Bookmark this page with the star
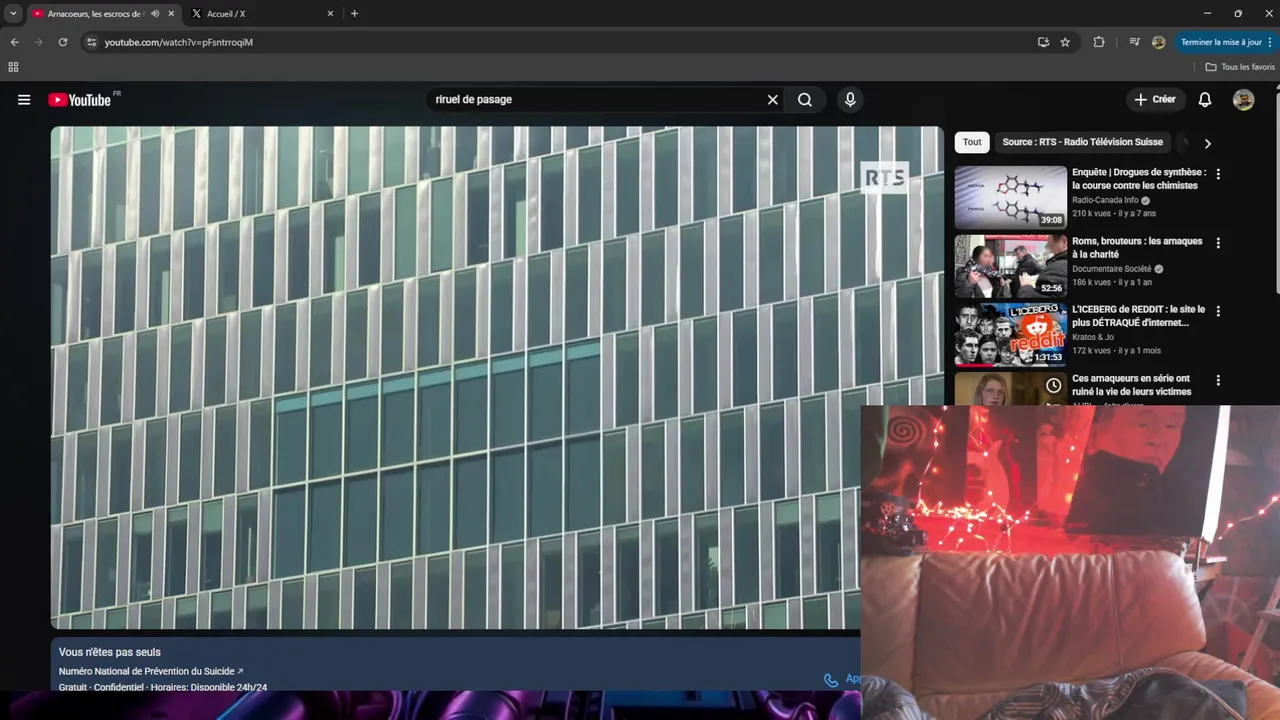Image resolution: width=1280 pixels, height=720 pixels. (1065, 42)
